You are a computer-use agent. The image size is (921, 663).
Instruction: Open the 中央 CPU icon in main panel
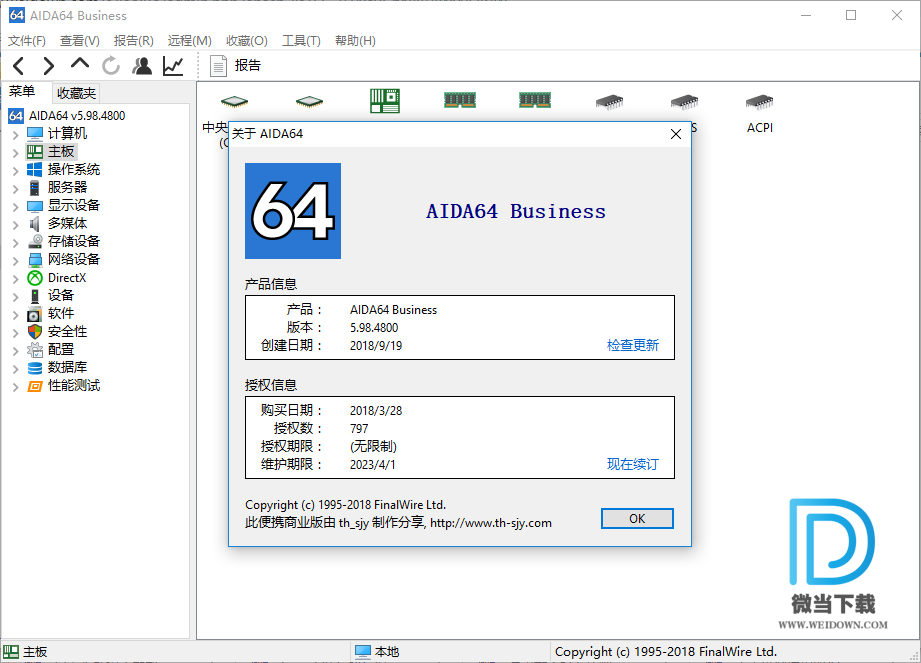tap(234, 102)
